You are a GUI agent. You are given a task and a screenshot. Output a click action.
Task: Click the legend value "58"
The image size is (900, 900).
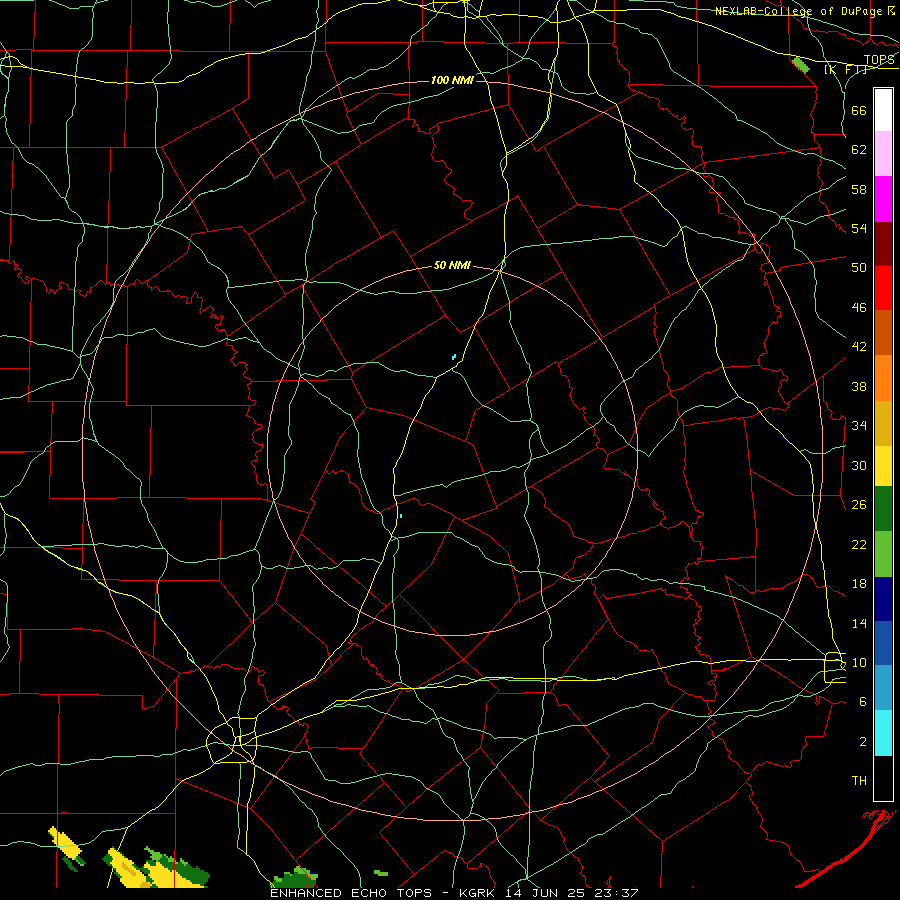(x=859, y=189)
